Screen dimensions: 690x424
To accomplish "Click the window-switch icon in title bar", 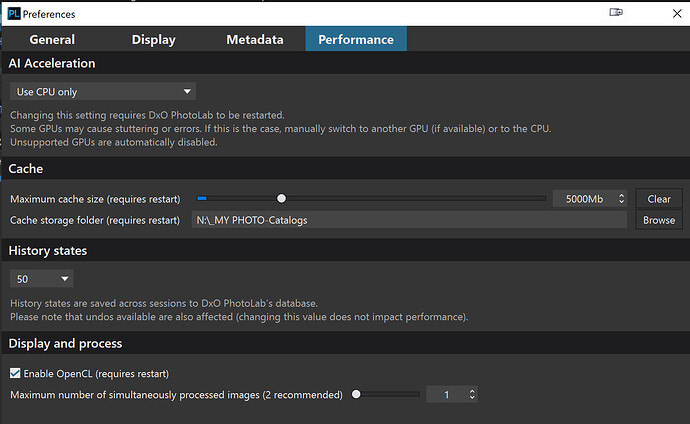I will [615, 14].
